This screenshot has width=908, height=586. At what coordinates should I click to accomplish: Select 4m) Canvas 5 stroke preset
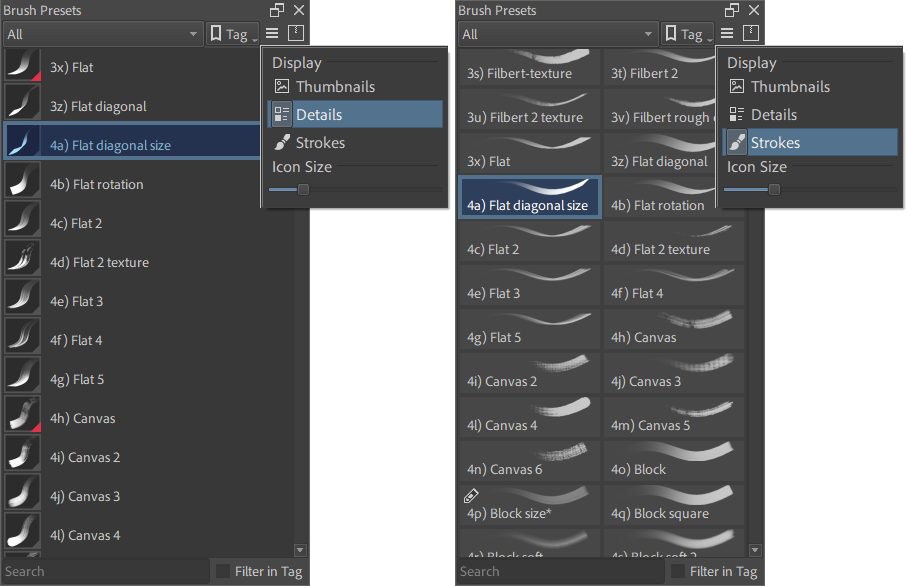pyautogui.click(x=673, y=417)
